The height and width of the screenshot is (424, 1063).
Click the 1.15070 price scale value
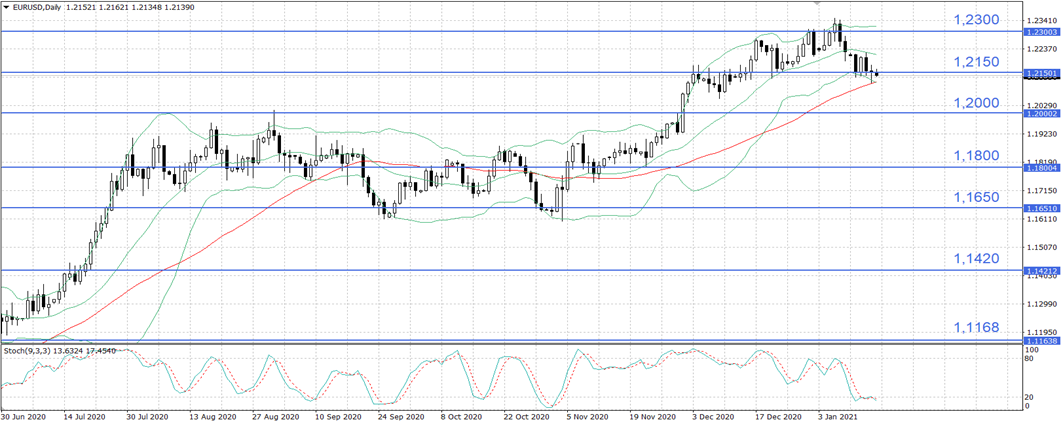(1043, 247)
